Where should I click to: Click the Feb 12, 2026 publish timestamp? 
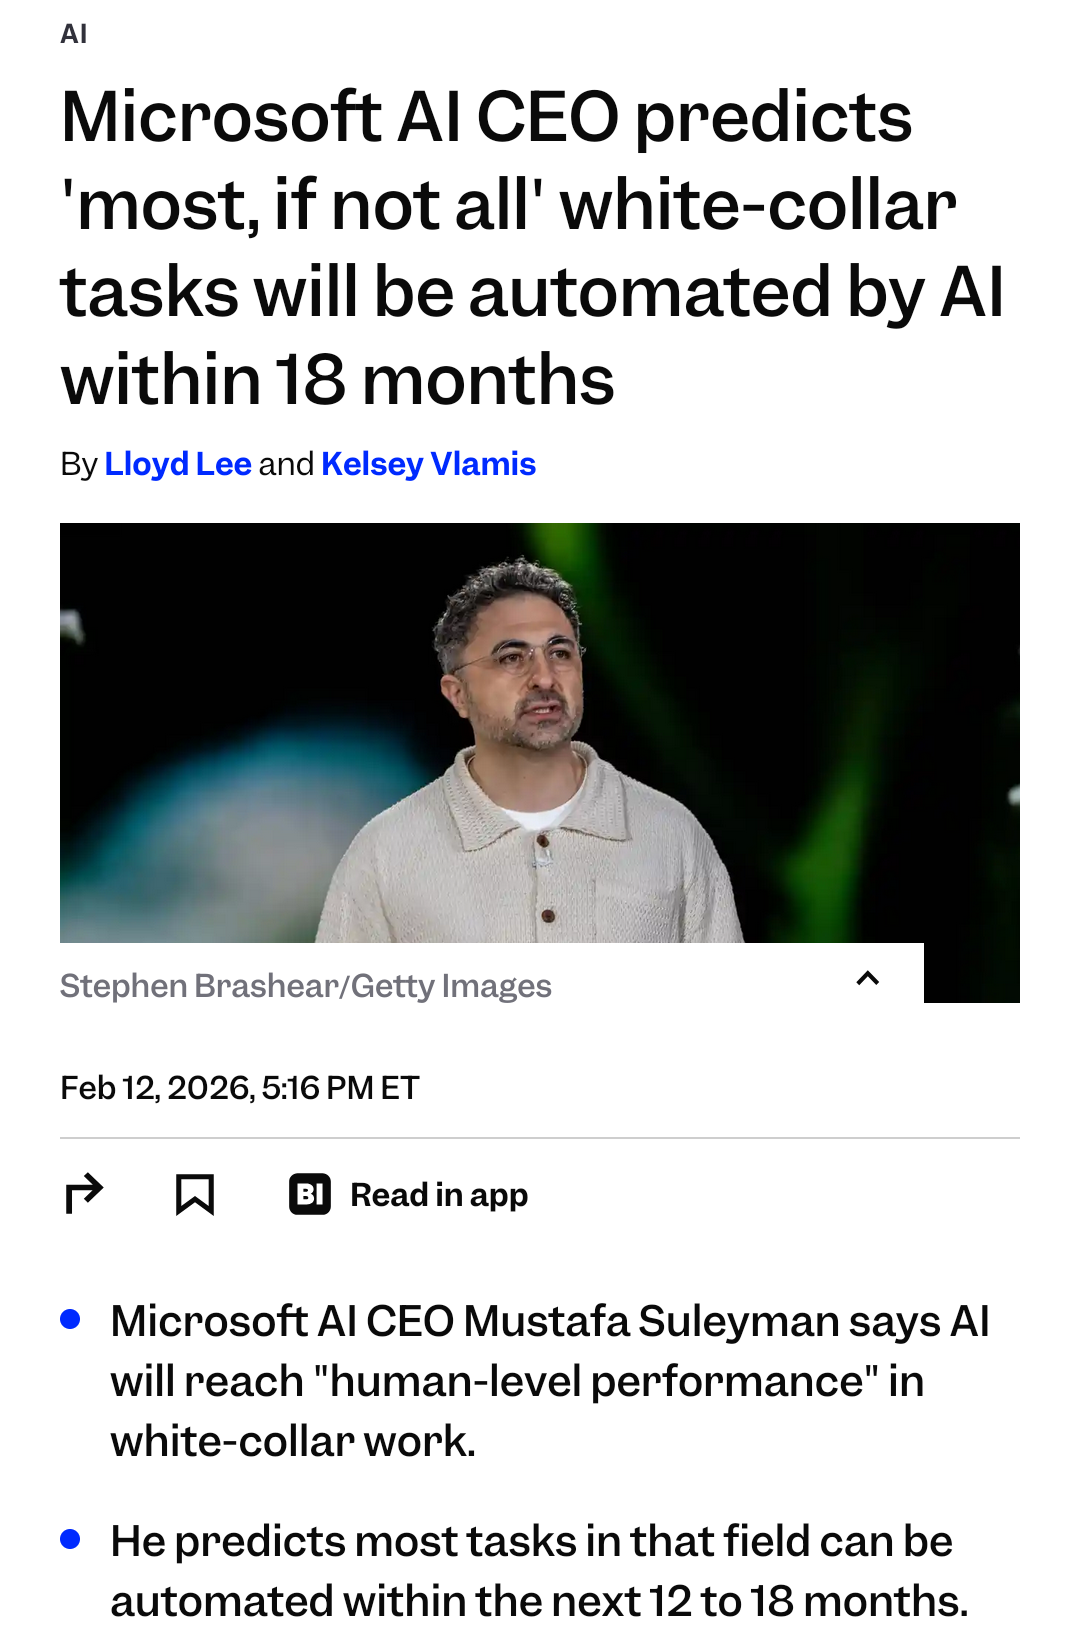pos(240,1088)
